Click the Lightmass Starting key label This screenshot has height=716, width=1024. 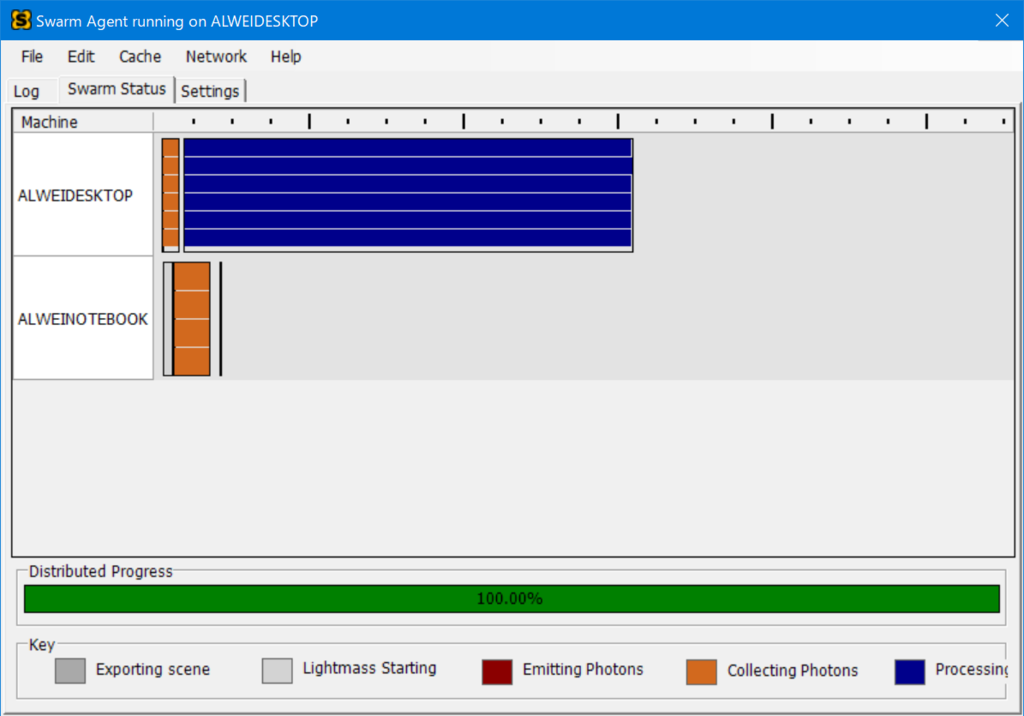pos(370,668)
